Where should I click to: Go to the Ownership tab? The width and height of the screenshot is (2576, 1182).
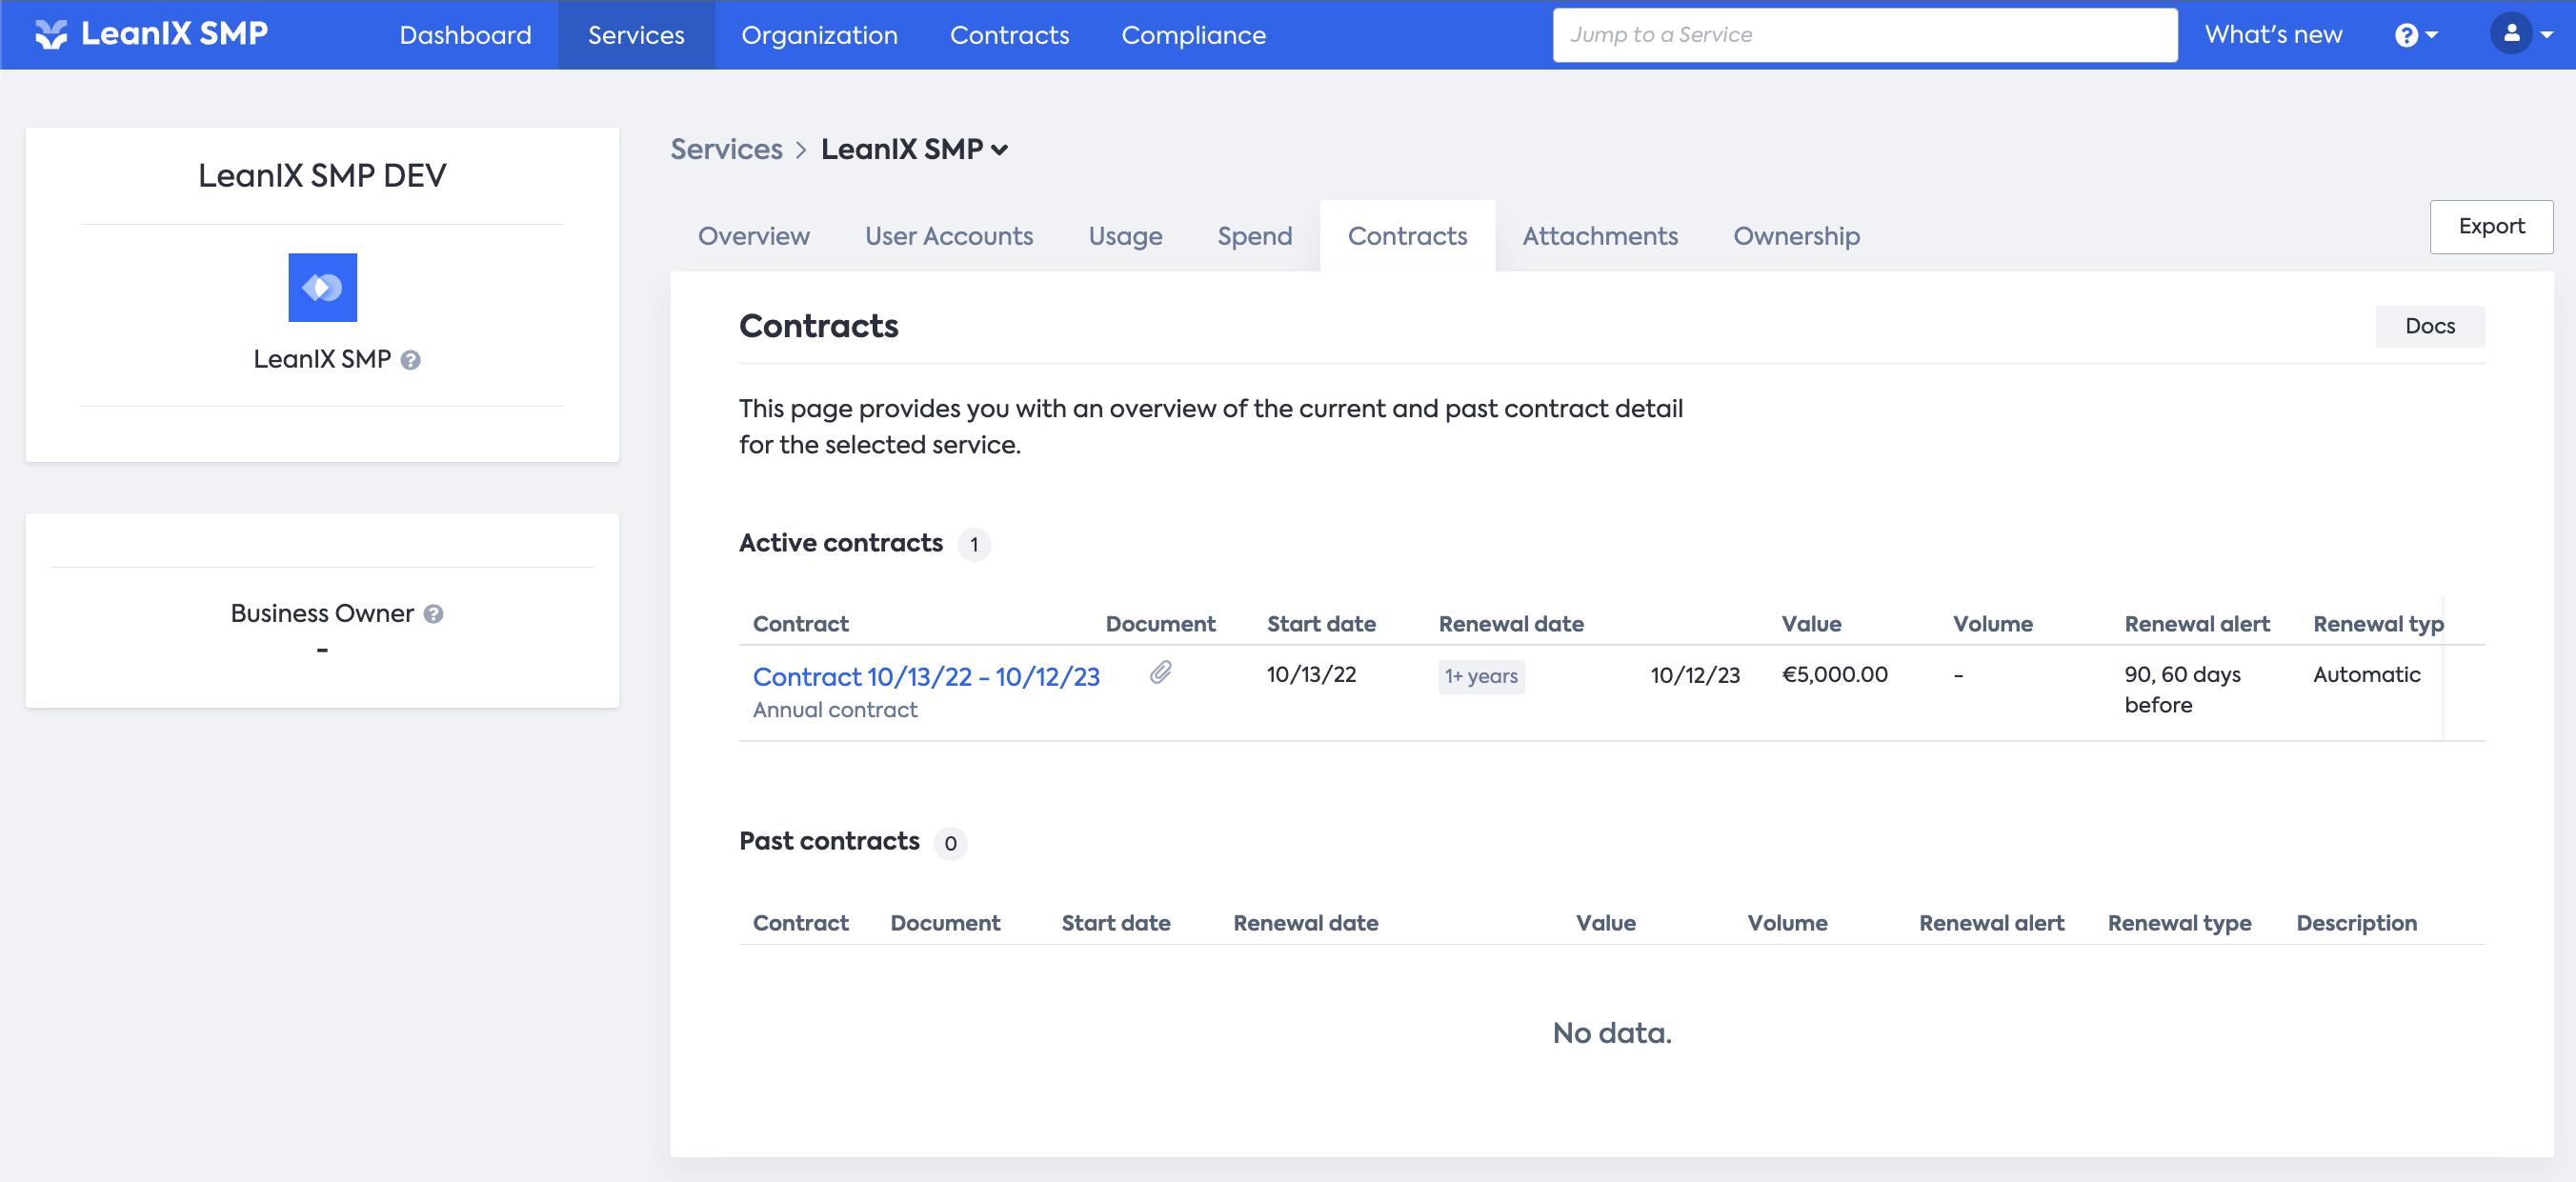pyautogui.click(x=1796, y=236)
